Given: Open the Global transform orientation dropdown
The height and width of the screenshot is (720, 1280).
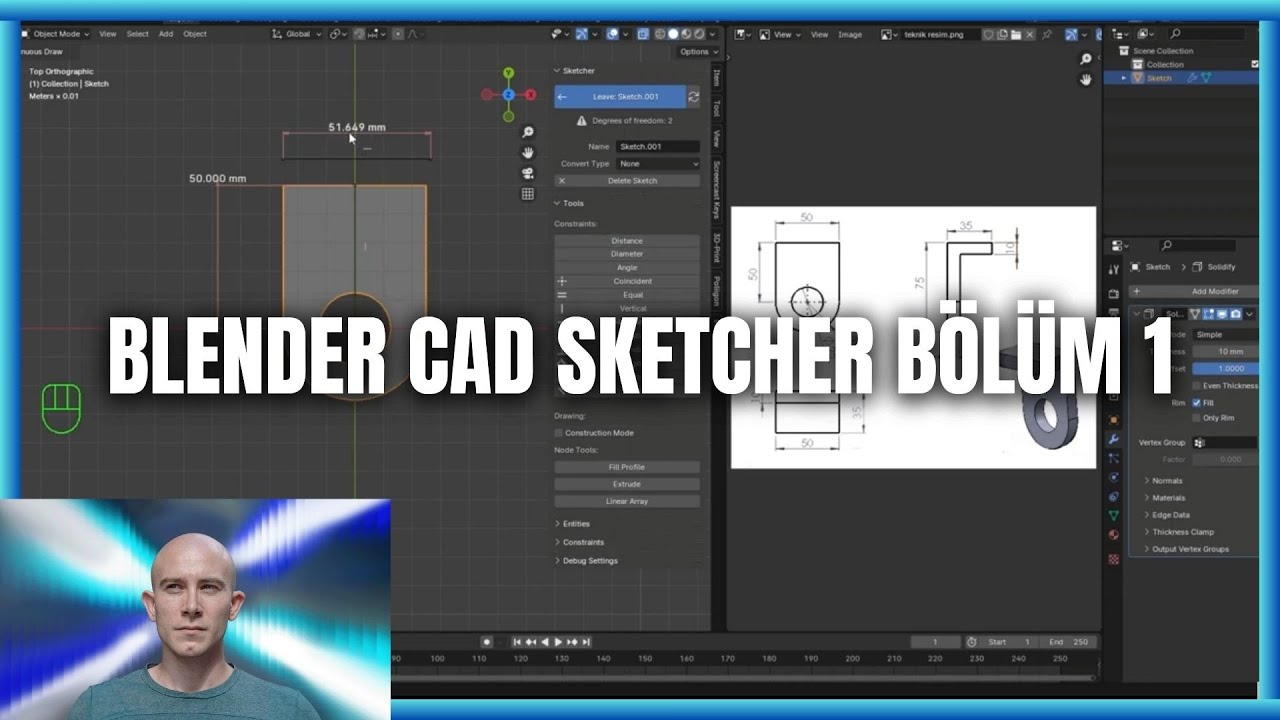Looking at the screenshot, I should pyautogui.click(x=298, y=34).
